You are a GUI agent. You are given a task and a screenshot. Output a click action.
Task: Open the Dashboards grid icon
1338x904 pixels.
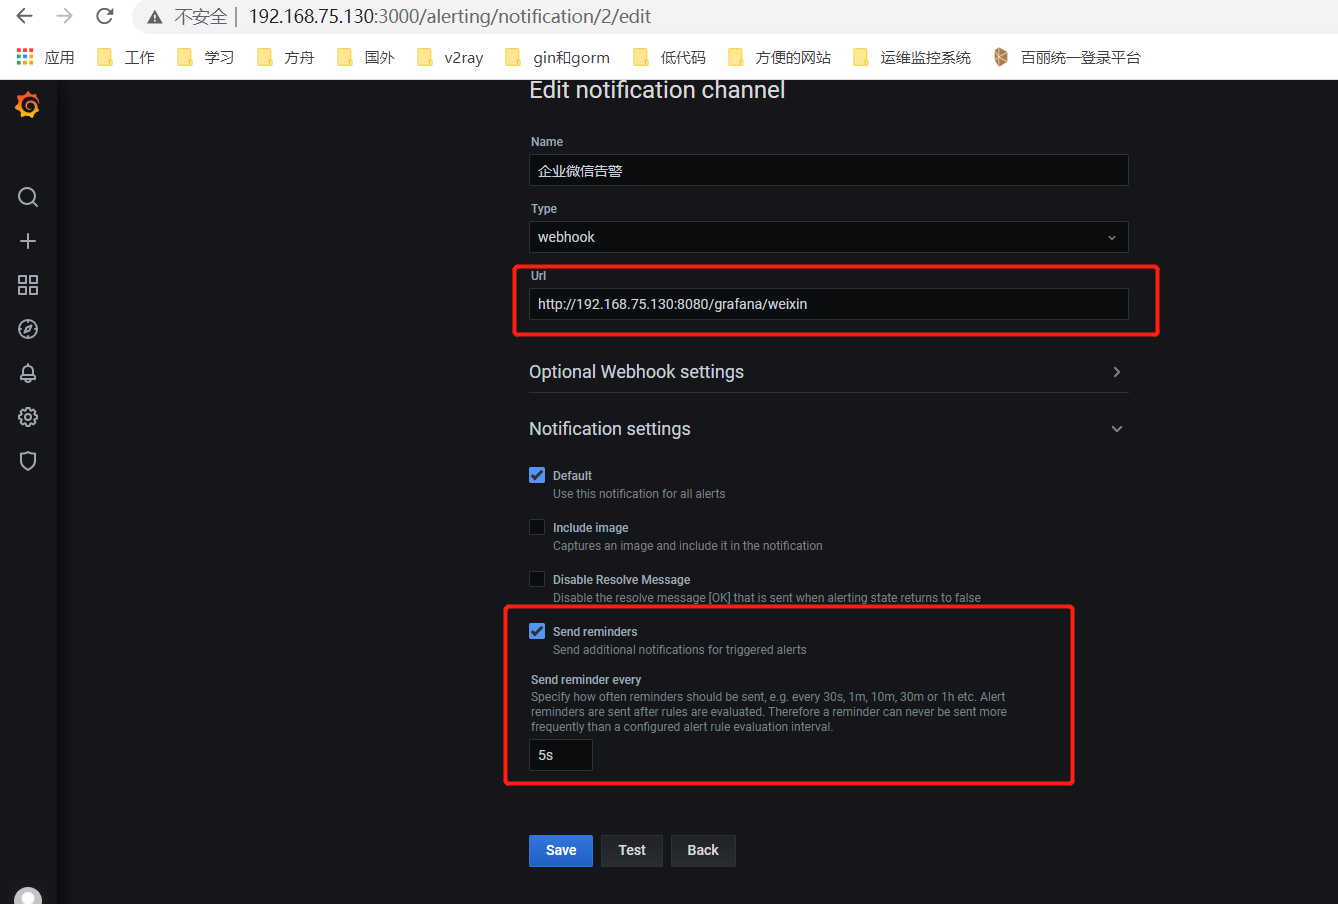(x=28, y=285)
